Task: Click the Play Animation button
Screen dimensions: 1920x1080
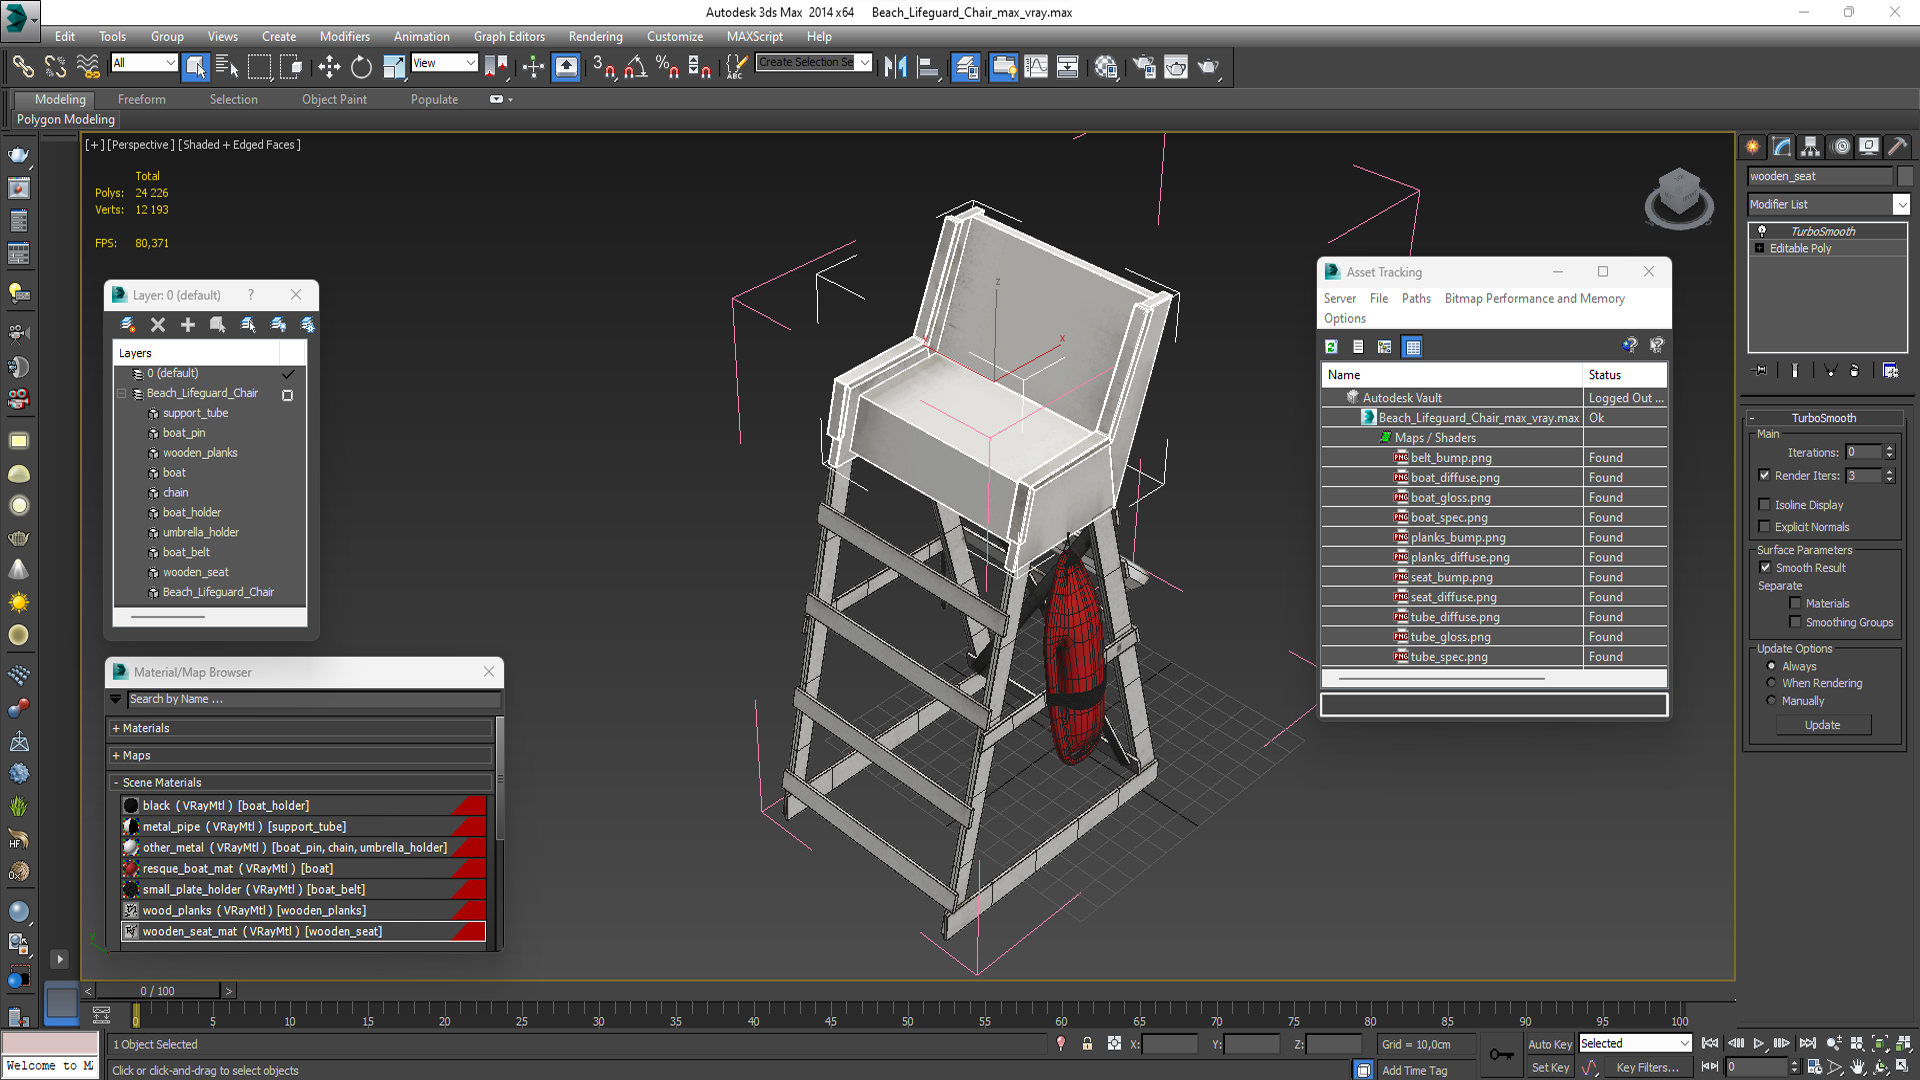Action: (1759, 1043)
